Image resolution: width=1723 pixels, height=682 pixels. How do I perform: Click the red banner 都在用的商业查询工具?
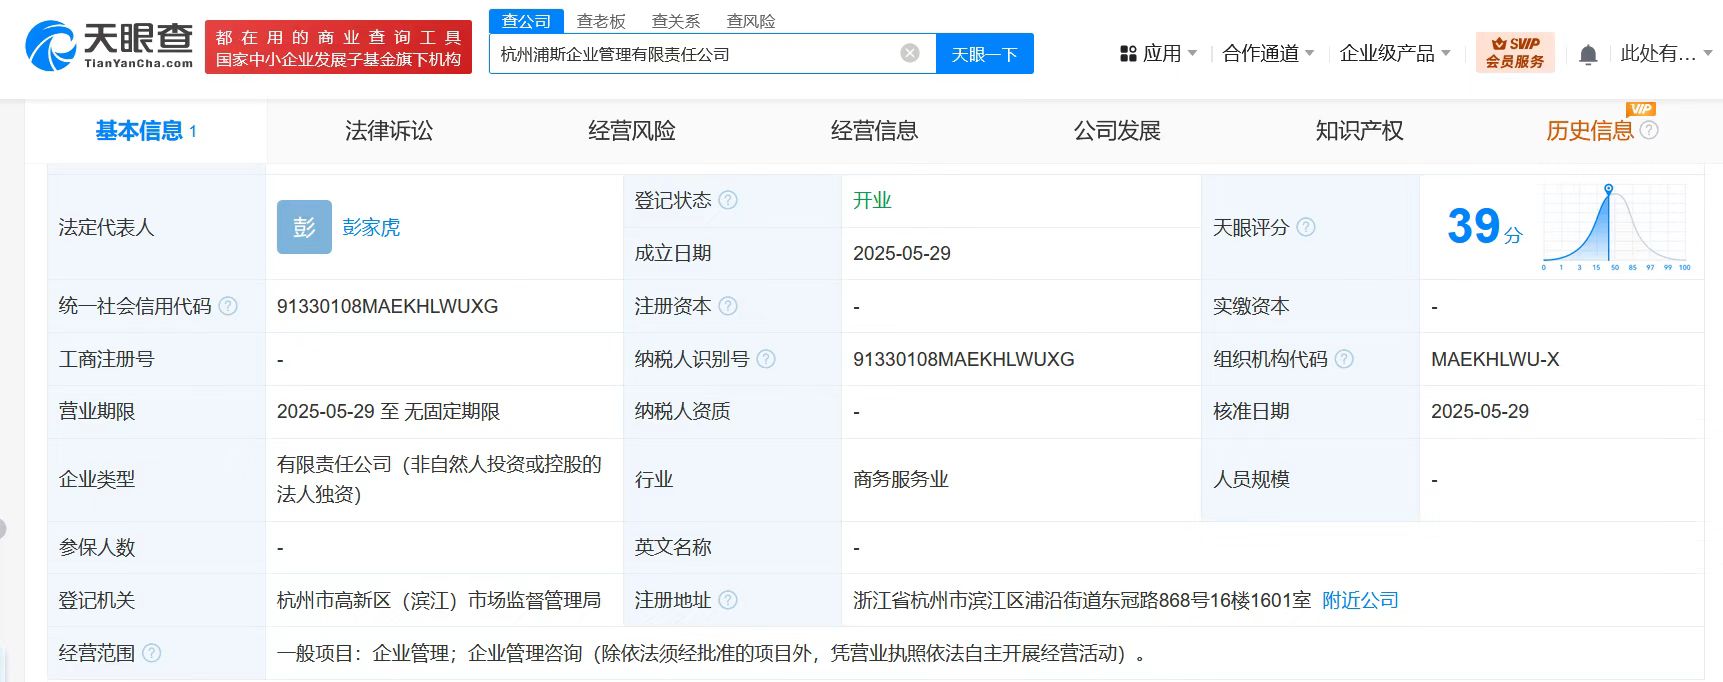[338, 47]
